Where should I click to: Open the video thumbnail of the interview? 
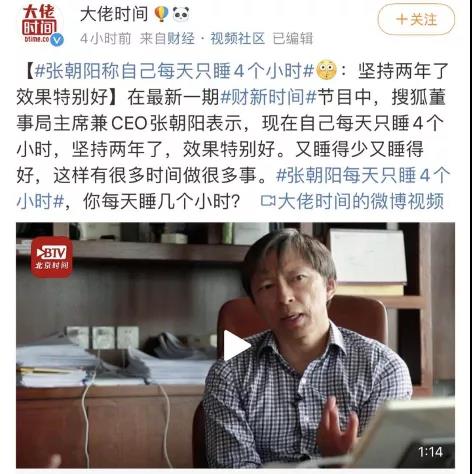235,345
